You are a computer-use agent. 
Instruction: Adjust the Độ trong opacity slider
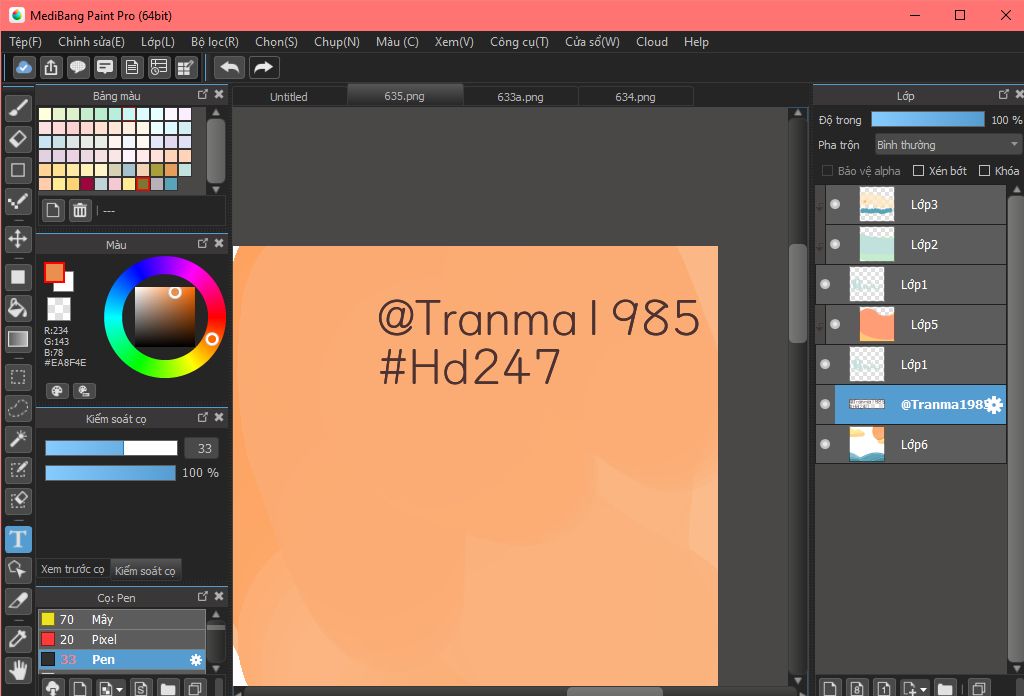tap(927, 119)
